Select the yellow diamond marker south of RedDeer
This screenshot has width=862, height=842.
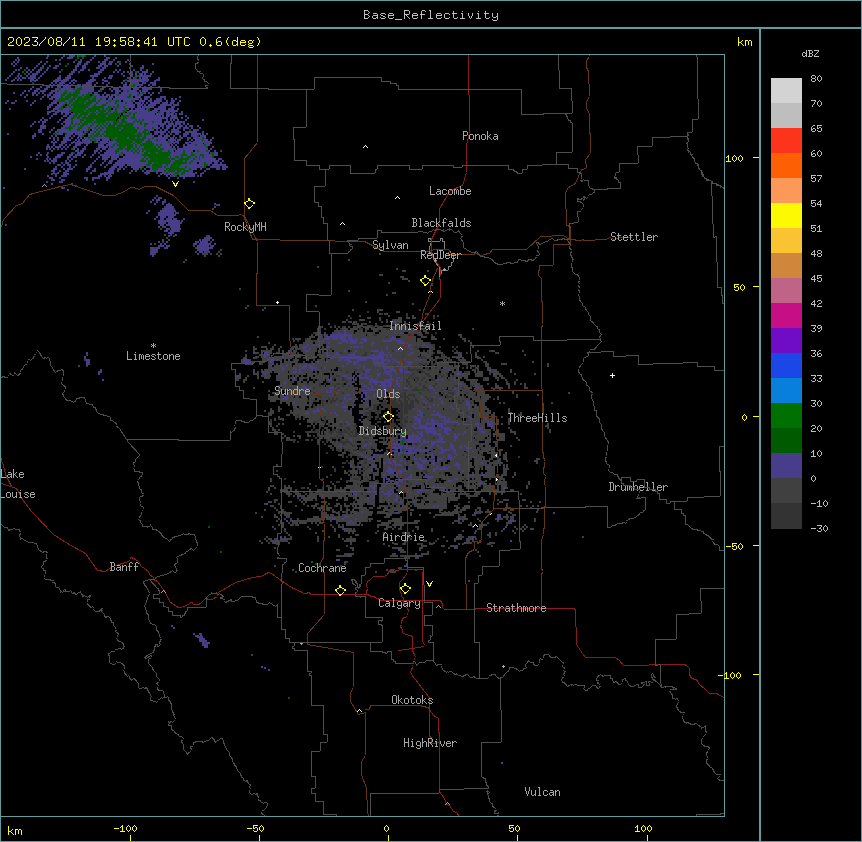426,281
